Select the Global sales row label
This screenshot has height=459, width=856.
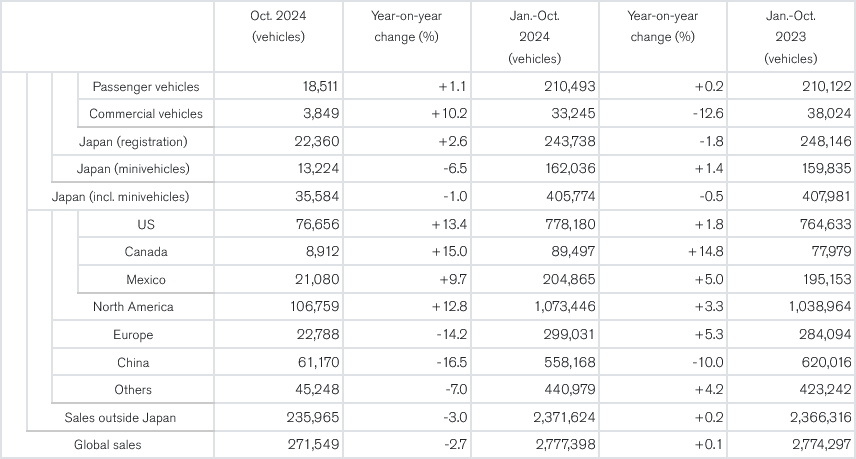[106, 444]
